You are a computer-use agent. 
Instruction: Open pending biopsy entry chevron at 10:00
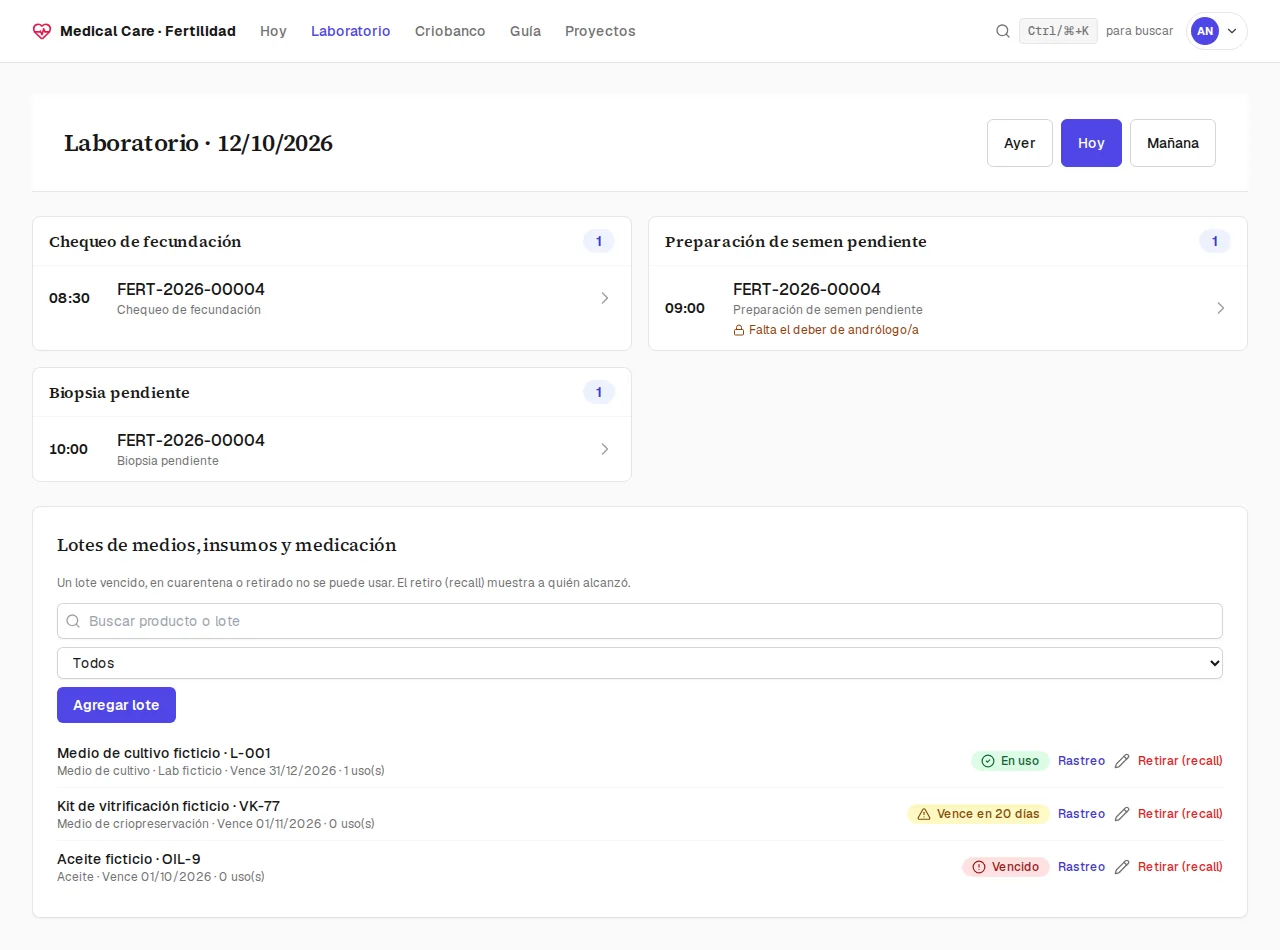tap(604, 449)
